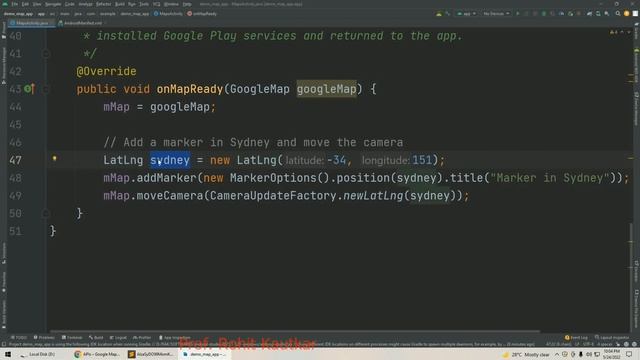The image size is (640, 360).
Task: Click the Run app play icon
Action: pos(518,14)
